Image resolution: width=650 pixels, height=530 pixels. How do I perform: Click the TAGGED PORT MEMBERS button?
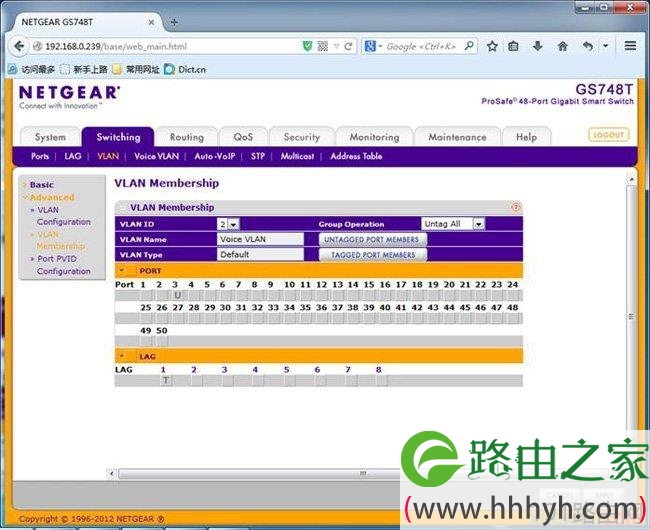373,255
